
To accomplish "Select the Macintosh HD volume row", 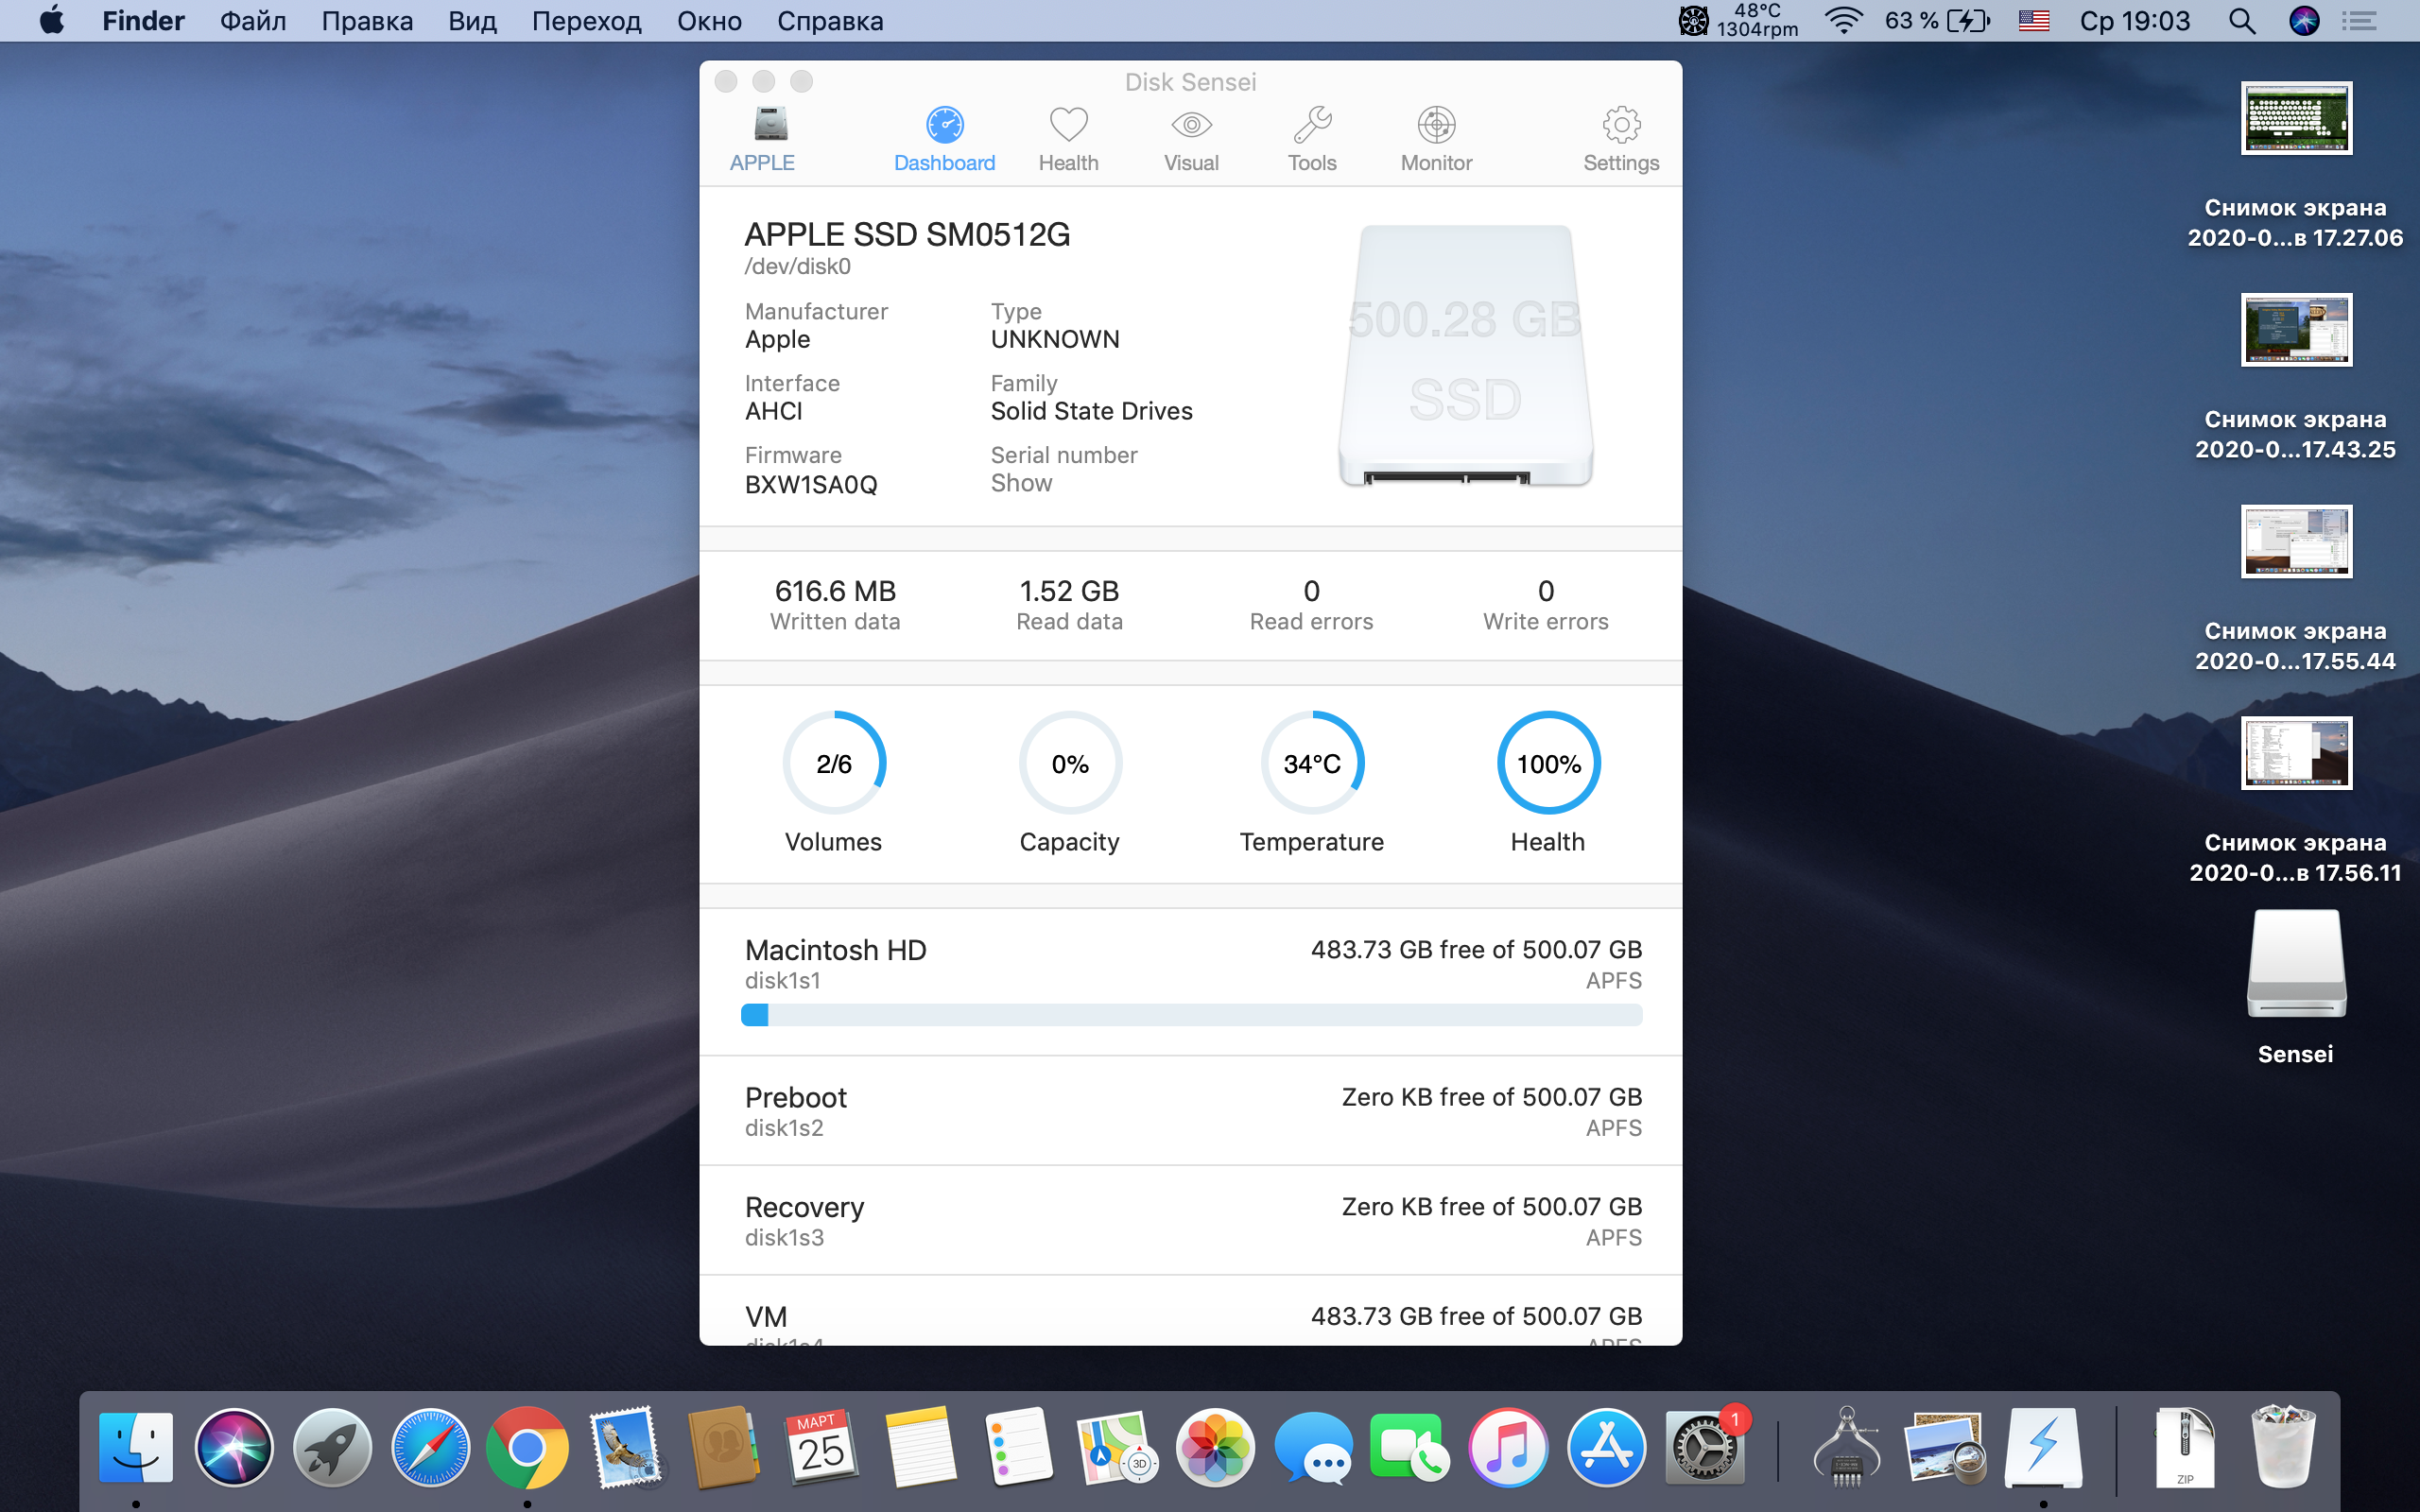I will [x=1191, y=981].
